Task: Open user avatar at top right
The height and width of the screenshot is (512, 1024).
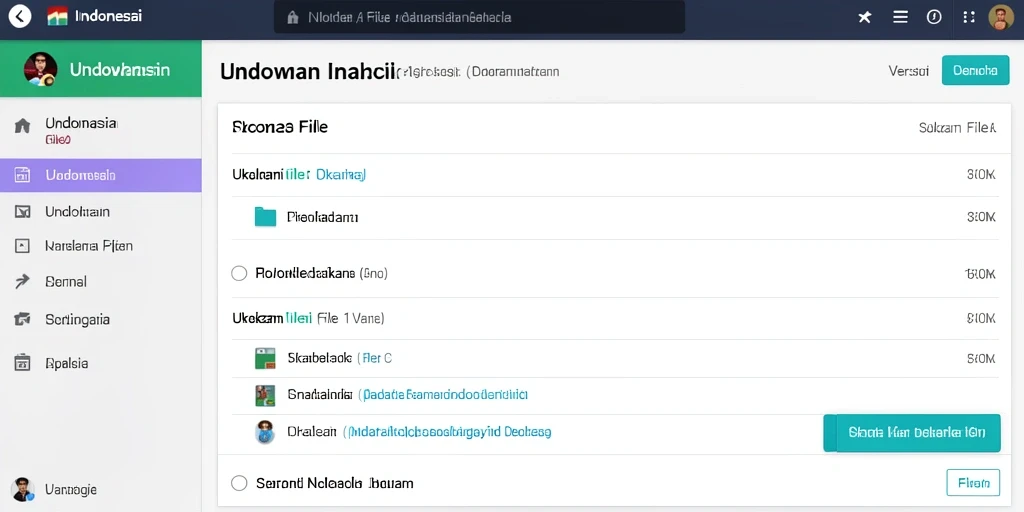Action: click(x=1001, y=17)
